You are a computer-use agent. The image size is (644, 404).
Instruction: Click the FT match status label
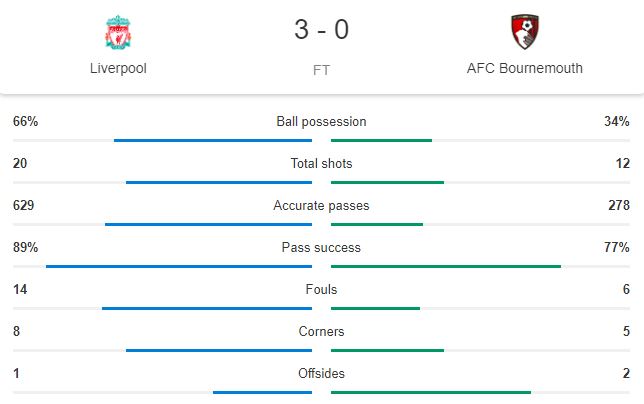click(321, 70)
